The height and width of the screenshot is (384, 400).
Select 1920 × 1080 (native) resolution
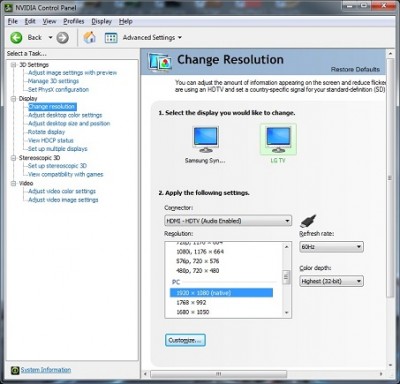pos(221,293)
